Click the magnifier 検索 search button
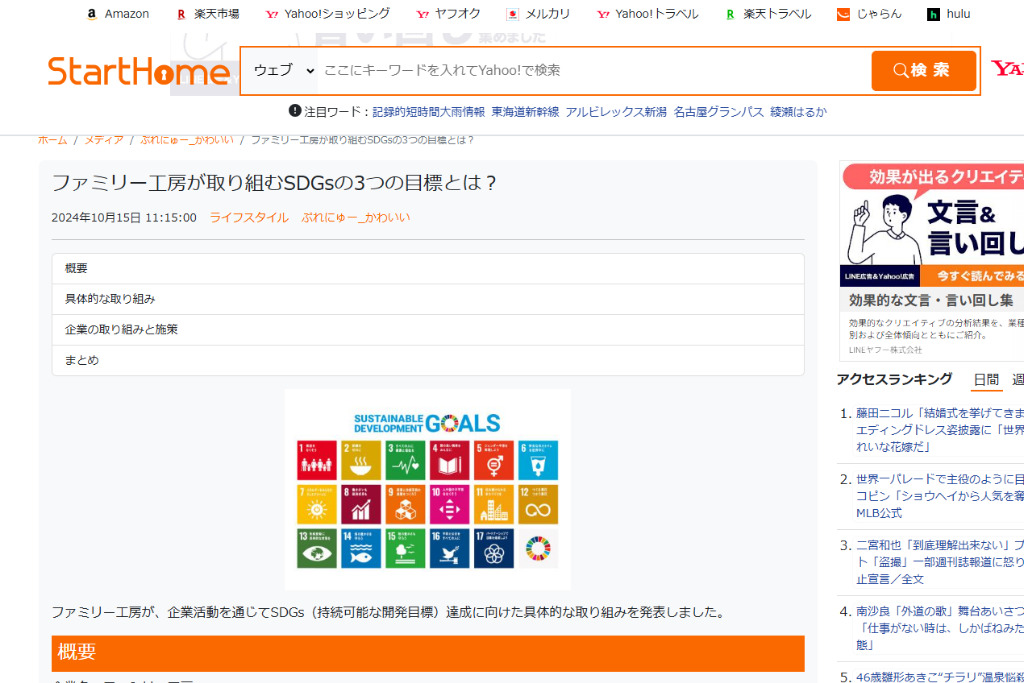Image resolution: width=1024 pixels, height=683 pixels. 923,71
